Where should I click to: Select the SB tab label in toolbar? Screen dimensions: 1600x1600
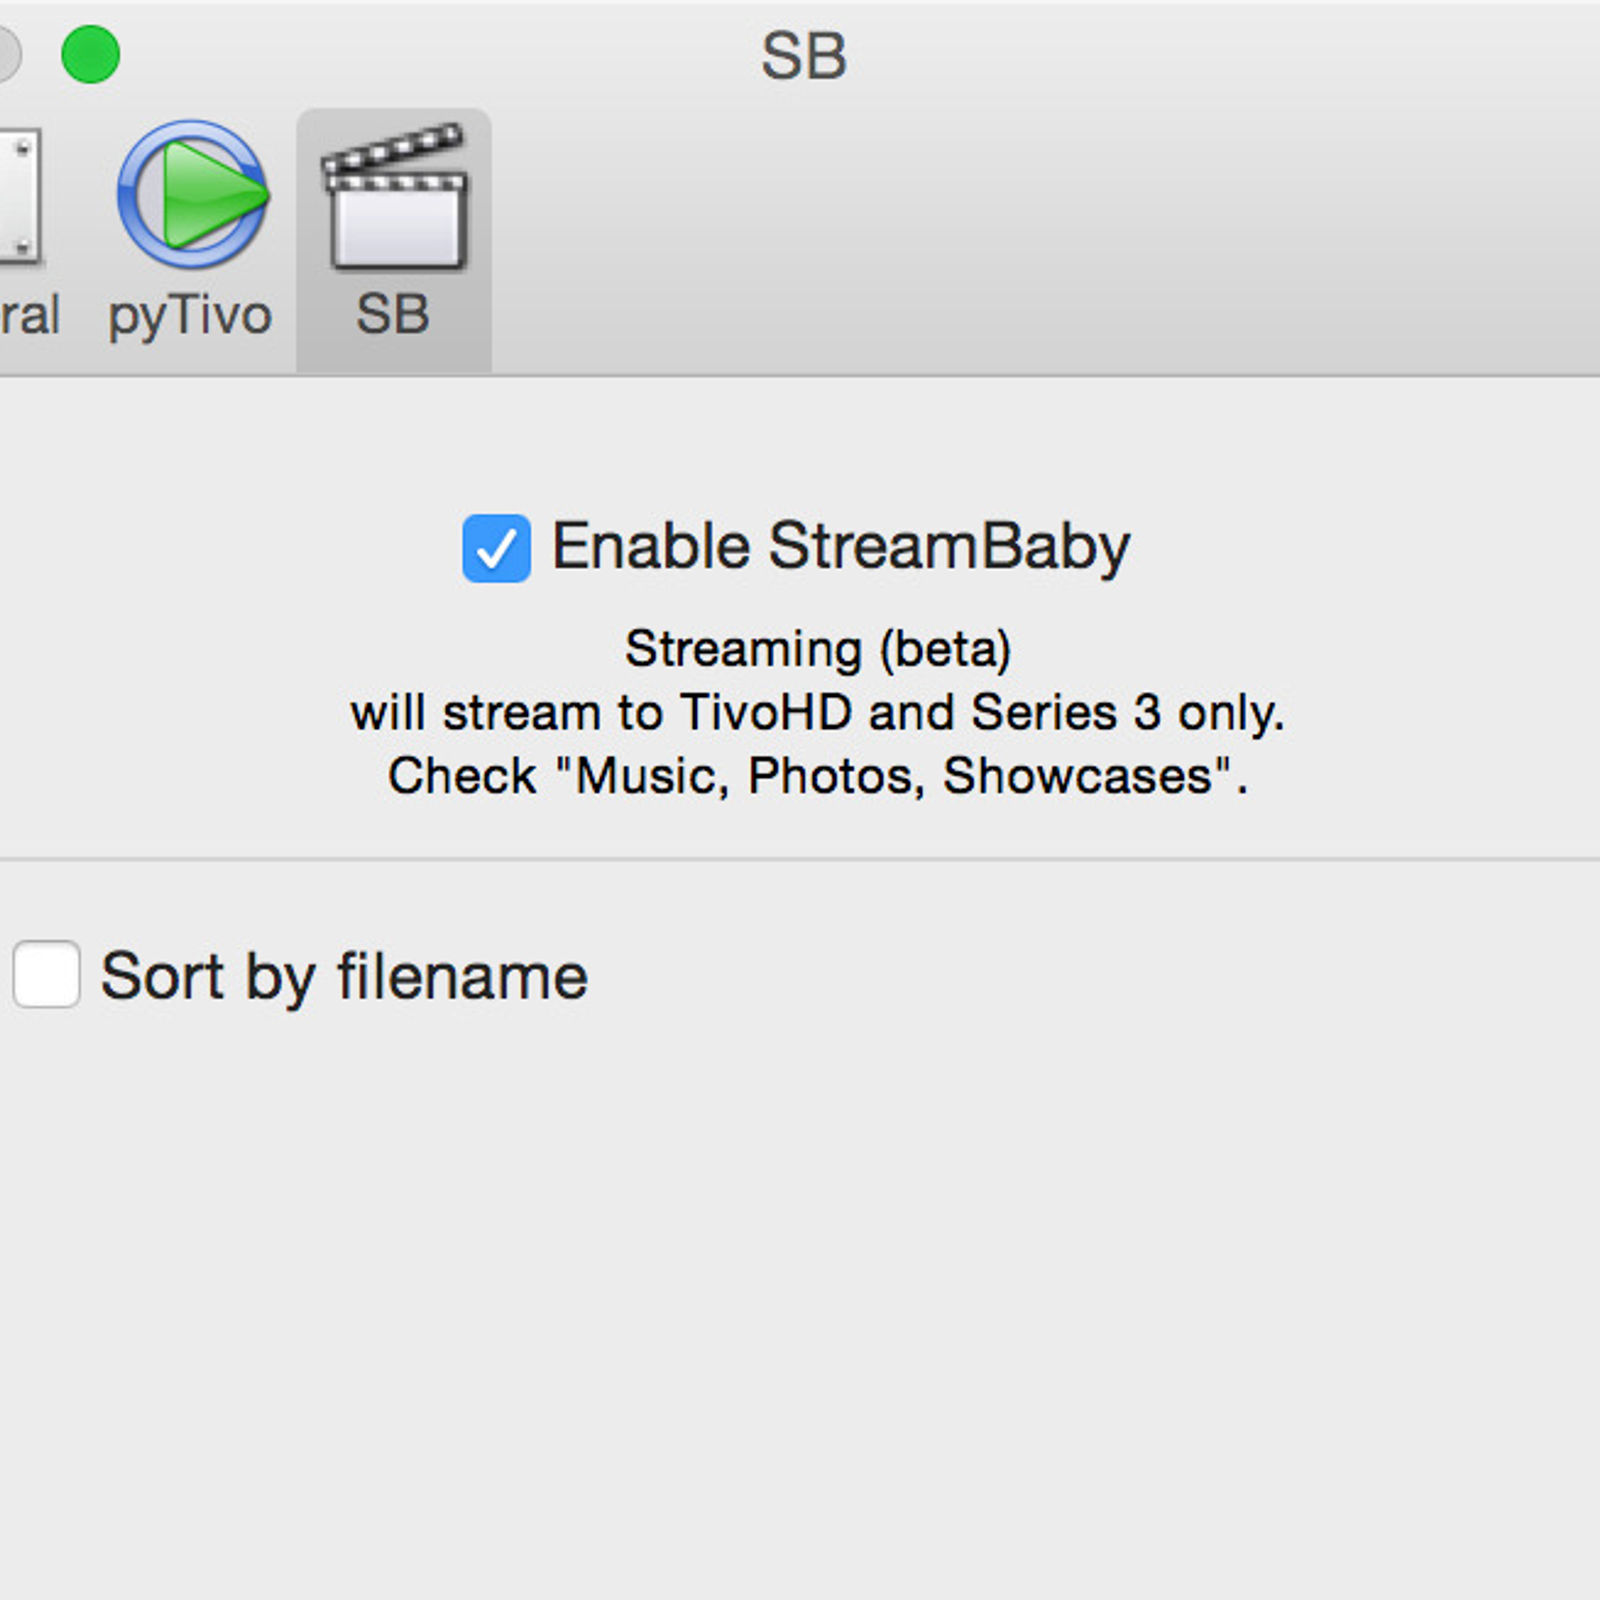click(x=393, y=314)
